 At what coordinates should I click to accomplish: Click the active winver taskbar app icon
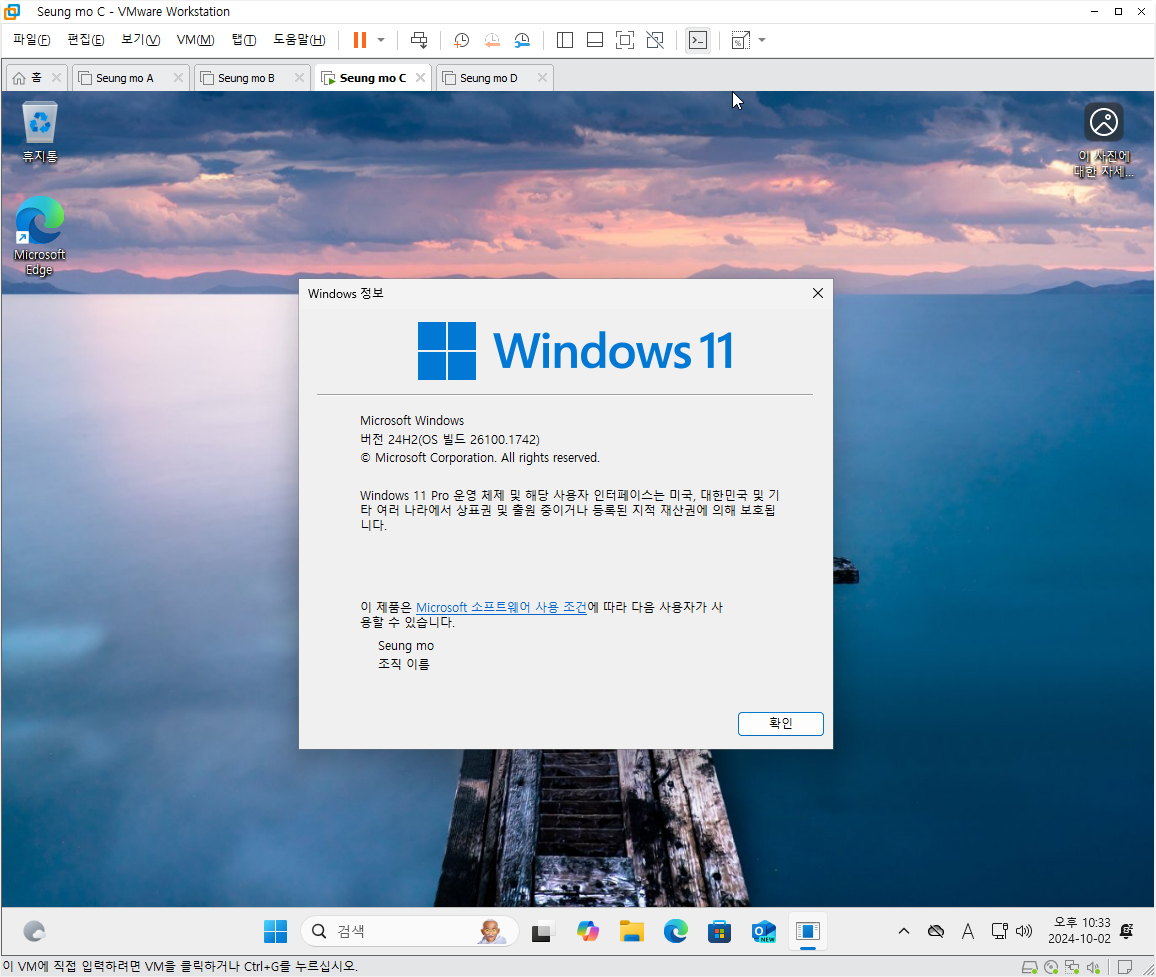tap(808, 931)
